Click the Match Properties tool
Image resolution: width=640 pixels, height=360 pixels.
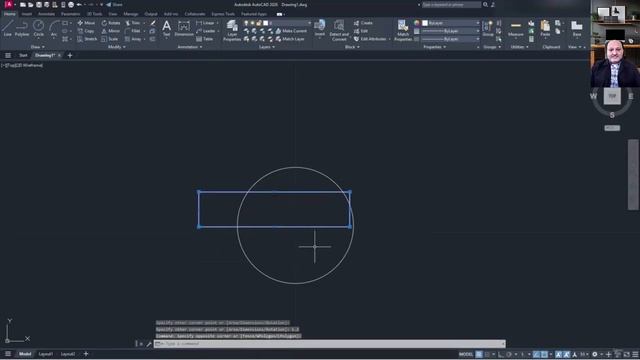(x=403, y=31)
